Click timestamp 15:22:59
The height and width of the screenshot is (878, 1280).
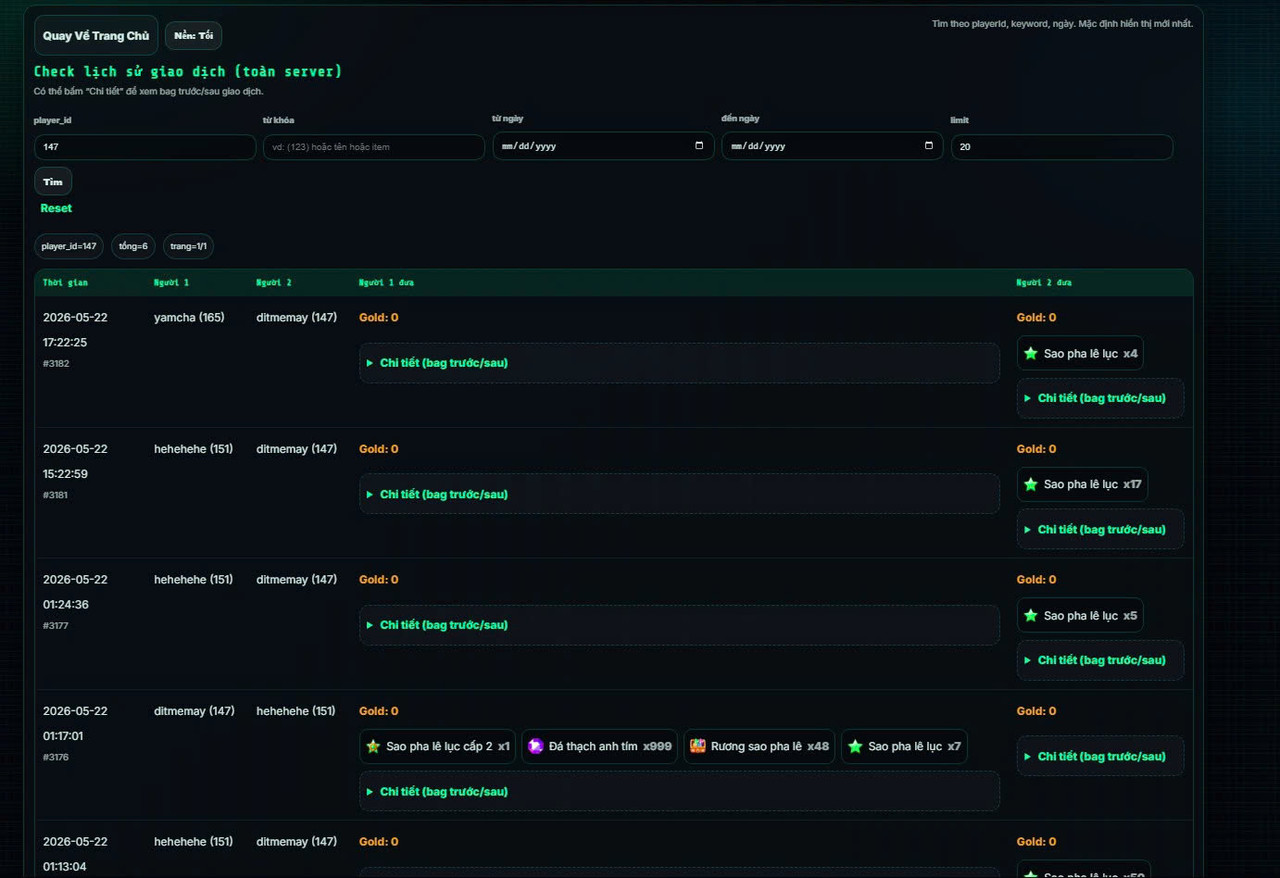(65, 474)
